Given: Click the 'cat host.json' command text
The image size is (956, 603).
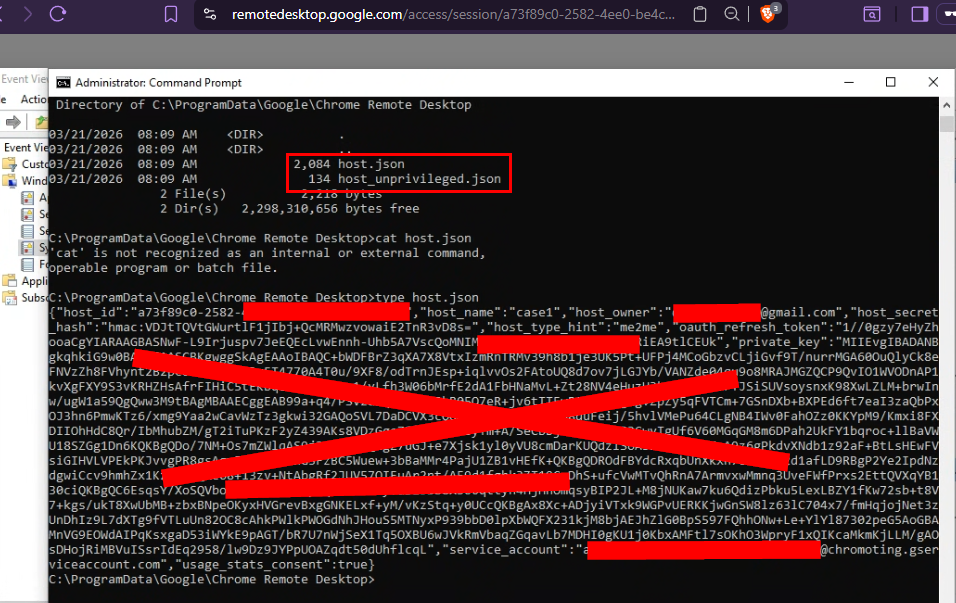Looking at the screenshot, I should pyautogui.click(x=423, y=238).
